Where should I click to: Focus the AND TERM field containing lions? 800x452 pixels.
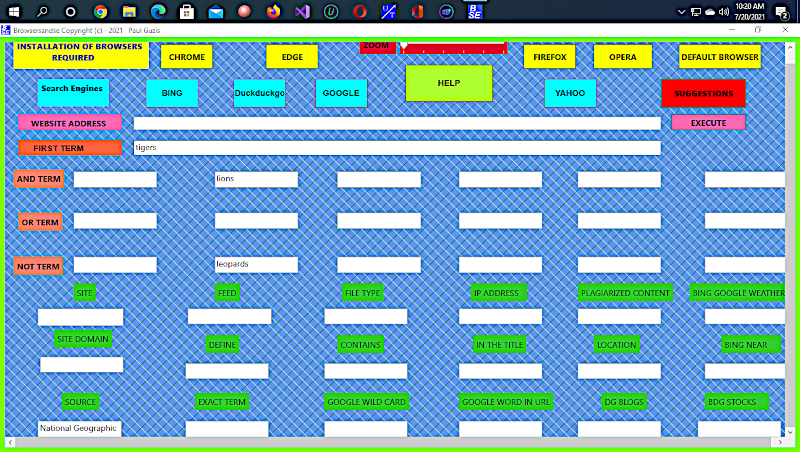pyautogui.click(x=256, y=179)
